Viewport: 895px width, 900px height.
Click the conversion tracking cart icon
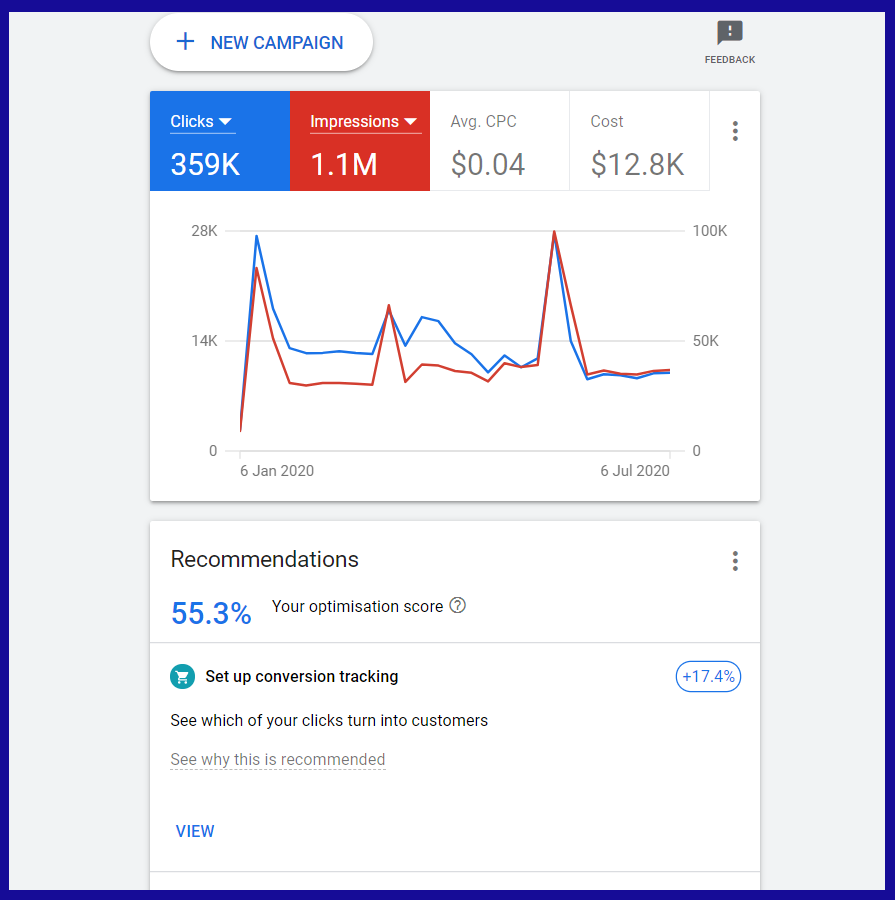coord(182,677)
